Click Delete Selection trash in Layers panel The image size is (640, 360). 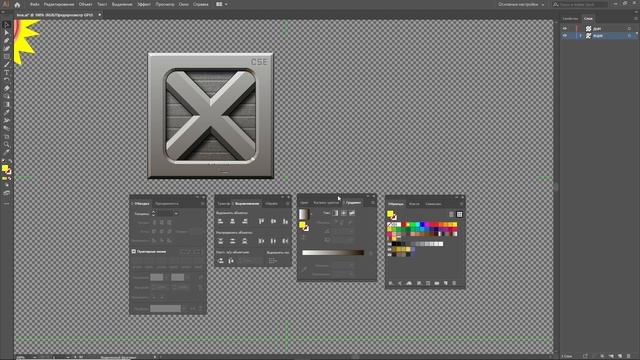(x=629, y=356)
